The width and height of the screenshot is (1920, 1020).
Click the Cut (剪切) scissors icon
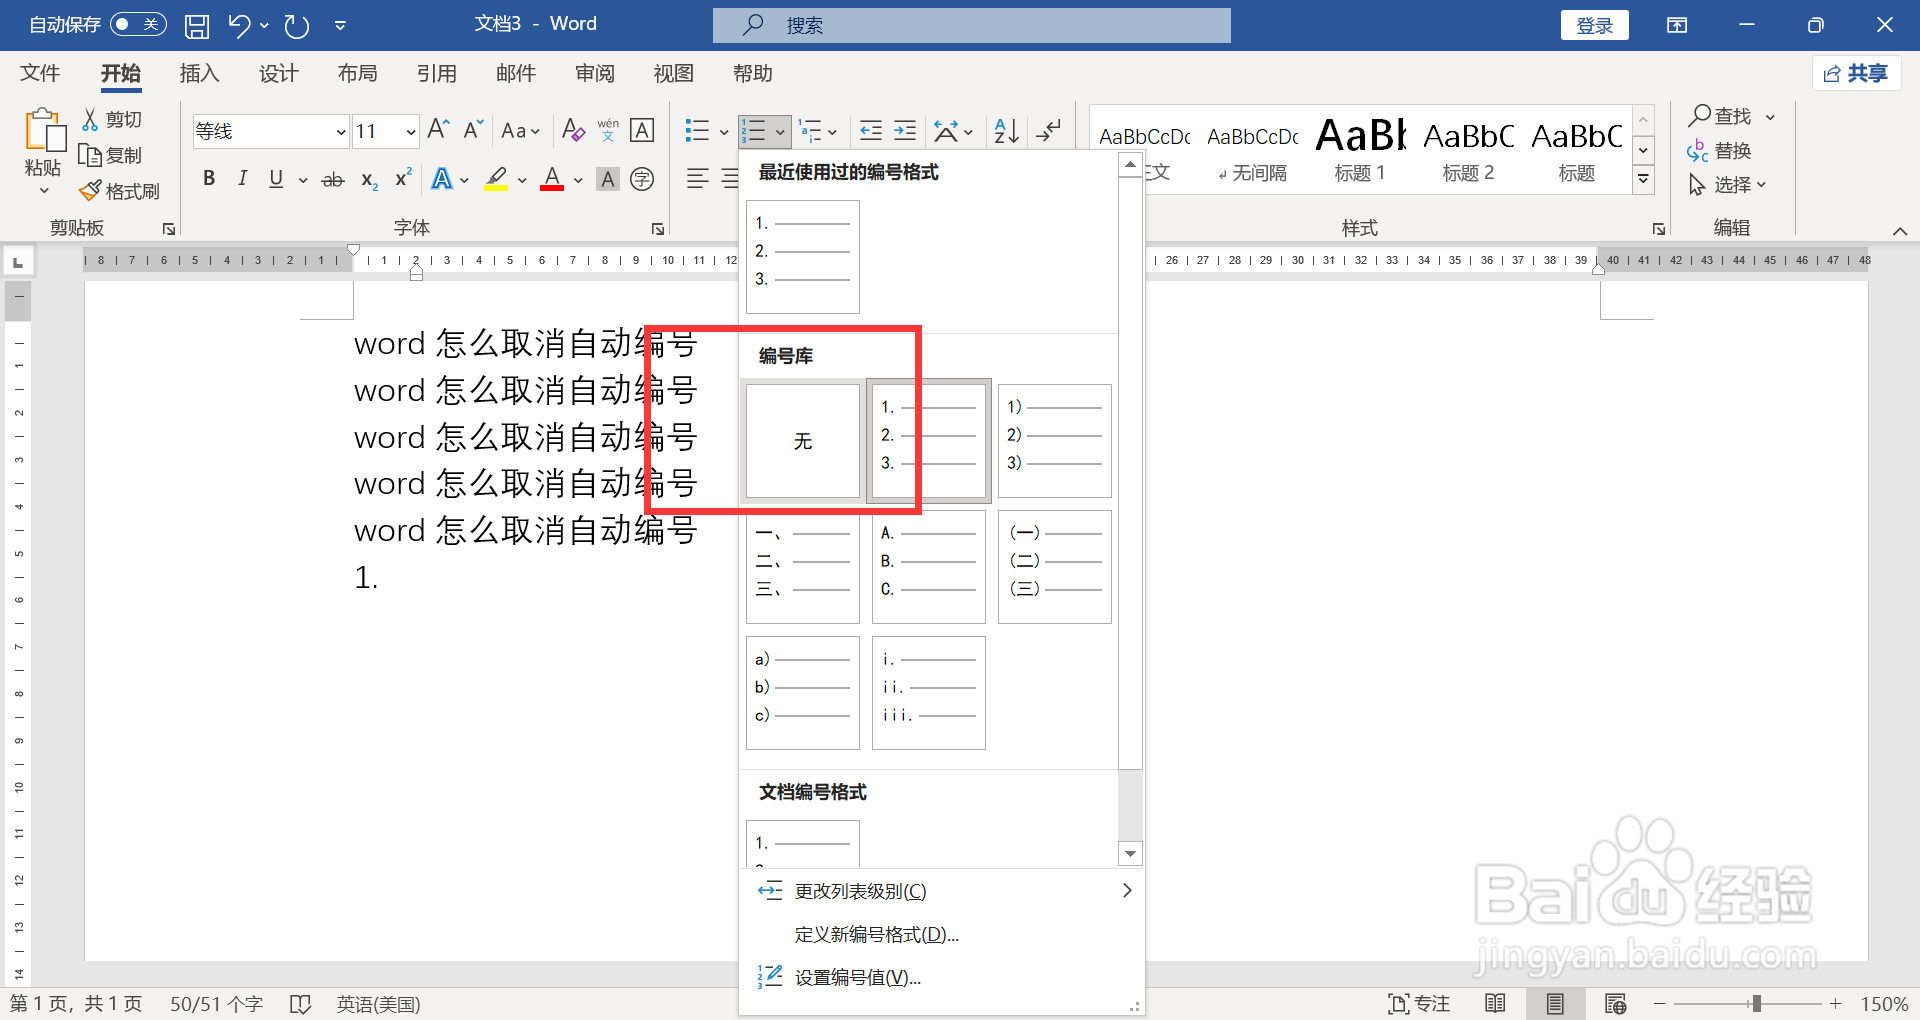click(x=90, y=119)
